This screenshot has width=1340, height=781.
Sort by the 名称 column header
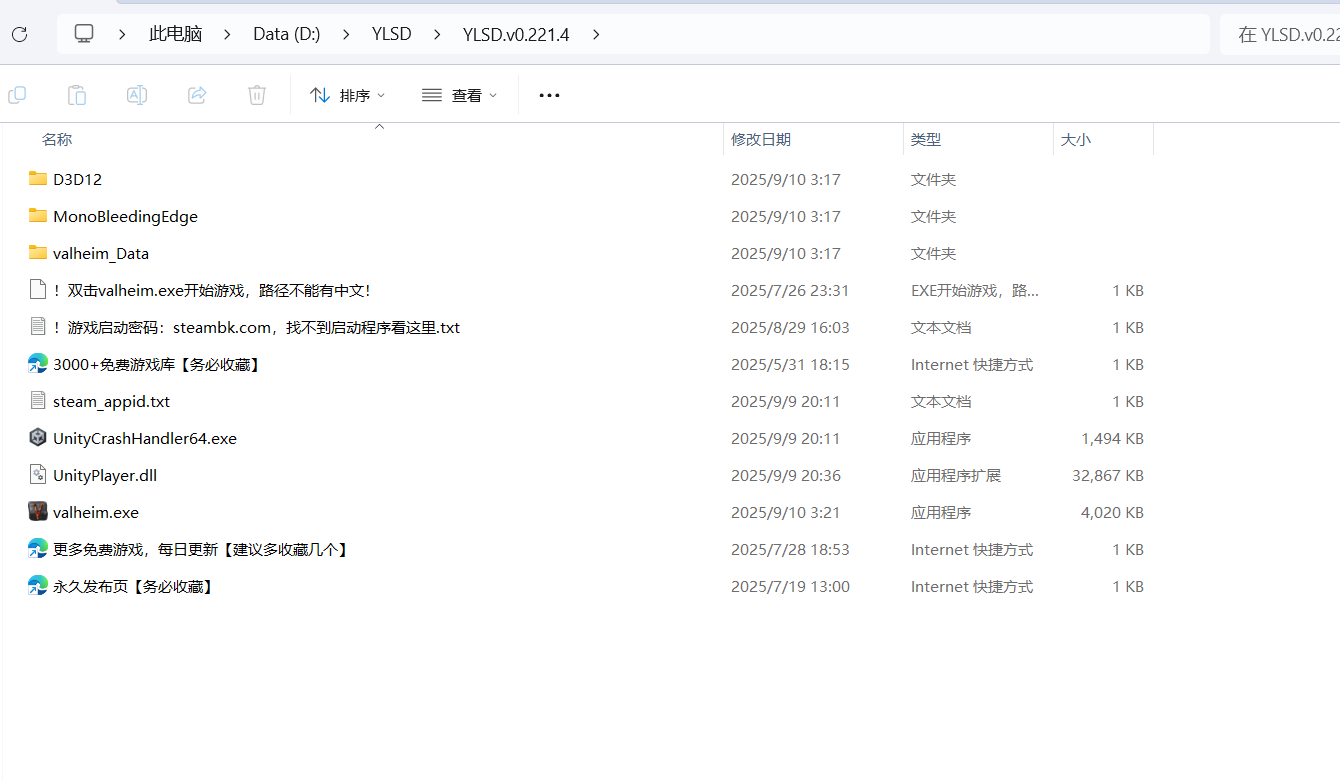(57, 140)
